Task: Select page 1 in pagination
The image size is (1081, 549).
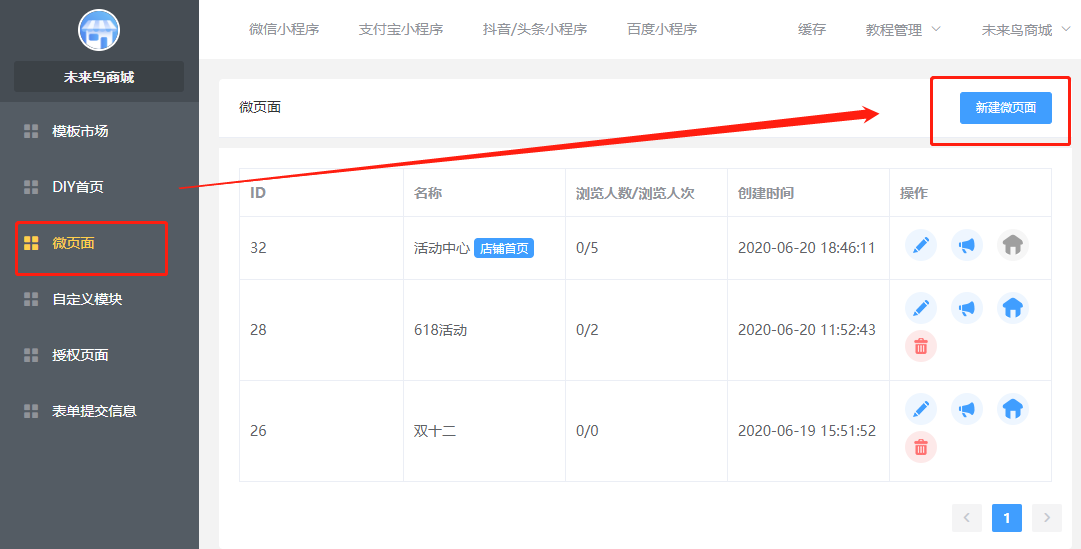Action: (1006, 517)
